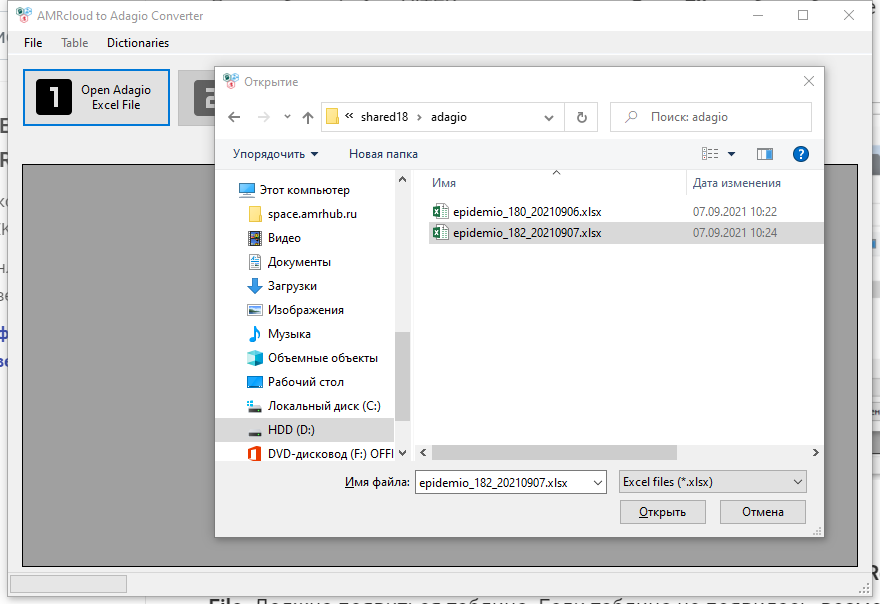Select HDD (D:) in the navigation tree
Image resolution: width=880 pixels, height=604 pixels.
coord(305,430)
